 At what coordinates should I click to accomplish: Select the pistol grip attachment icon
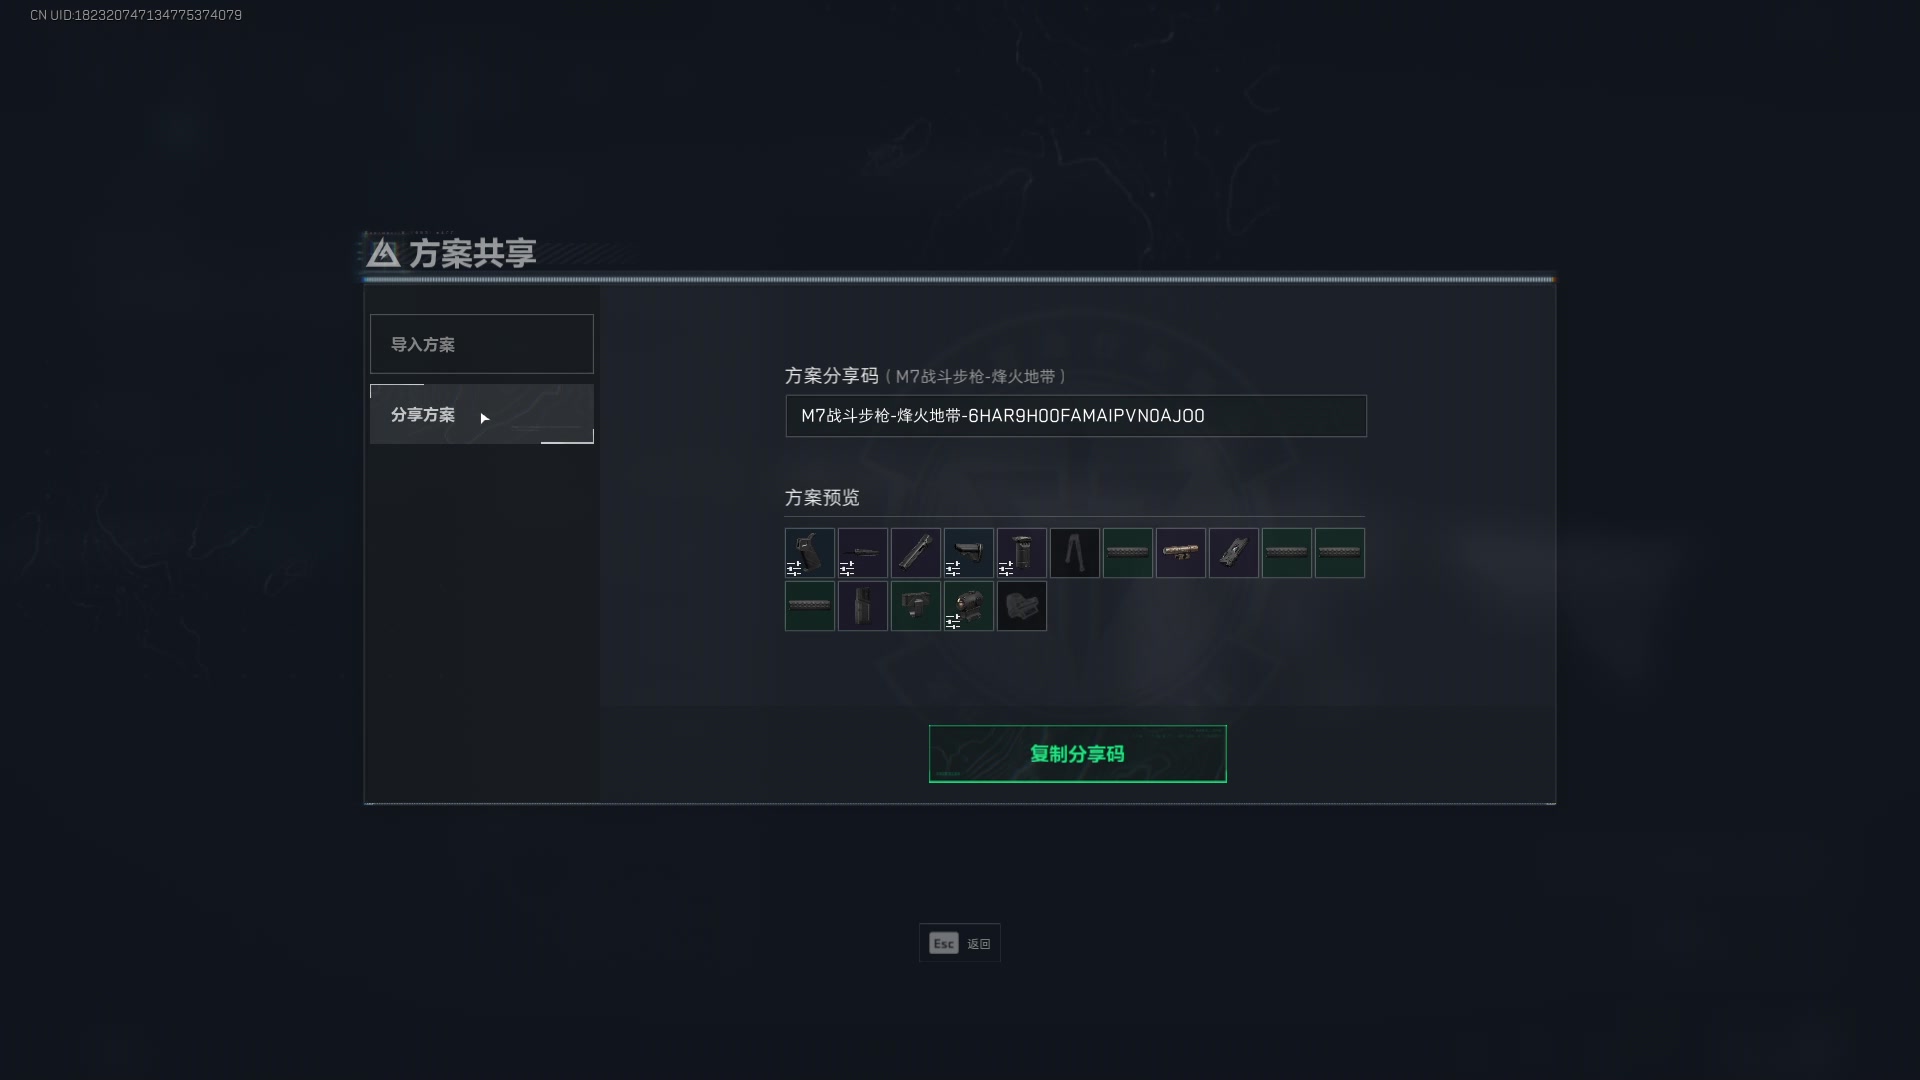point(809,553)
